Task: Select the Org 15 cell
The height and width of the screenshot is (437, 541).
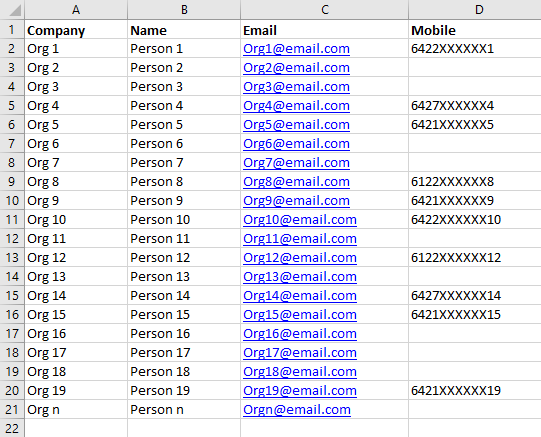Action: click(76, 315)
